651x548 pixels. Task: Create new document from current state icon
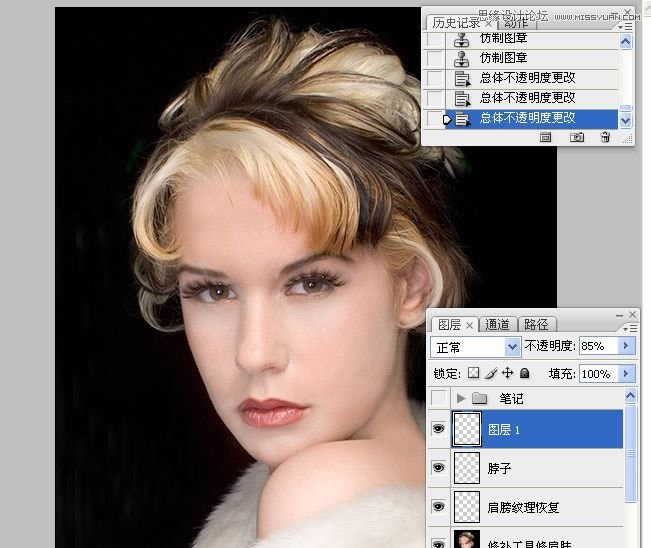pyautogui.click(x=546, y=137)
